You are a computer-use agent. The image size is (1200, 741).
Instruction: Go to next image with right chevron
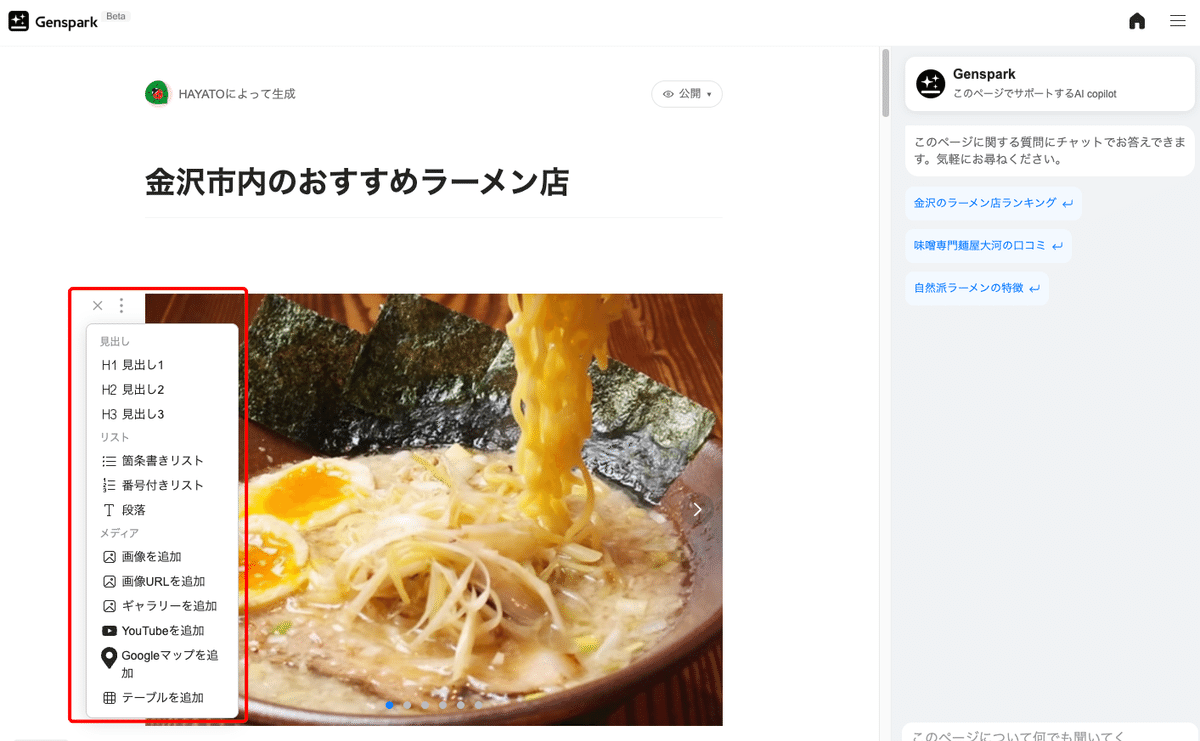click(x=698, y=509)
